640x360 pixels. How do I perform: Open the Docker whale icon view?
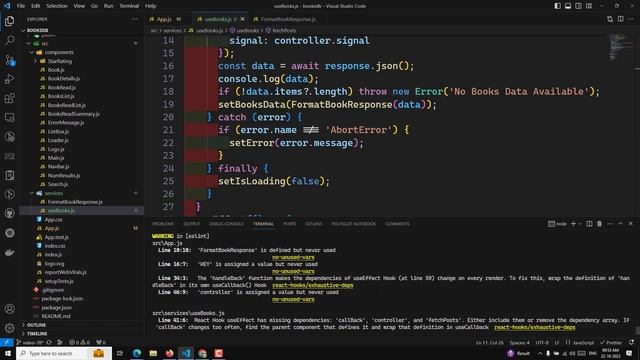pyautogui.click(x=9, y=252)
